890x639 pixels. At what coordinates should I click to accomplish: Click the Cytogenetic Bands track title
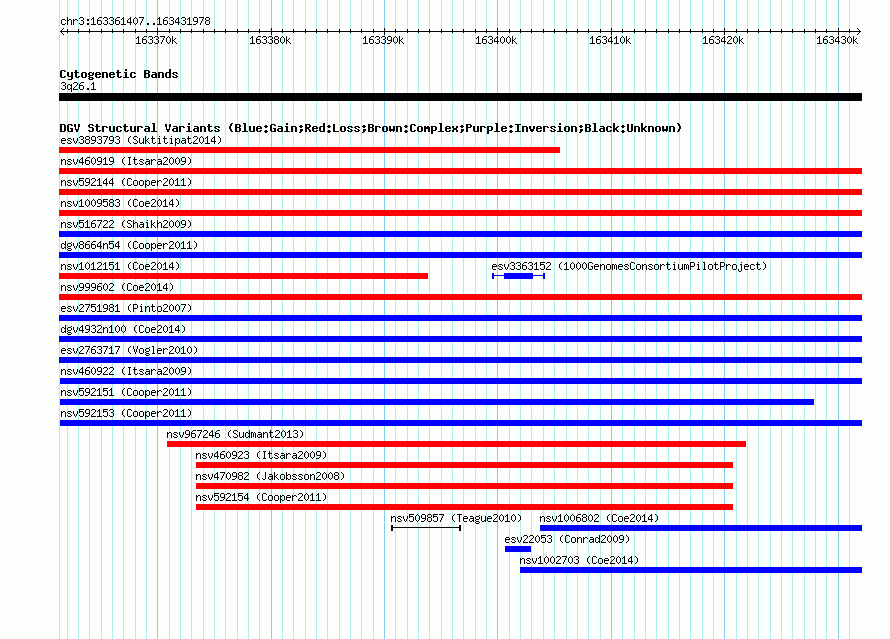[x=119, y=74]
